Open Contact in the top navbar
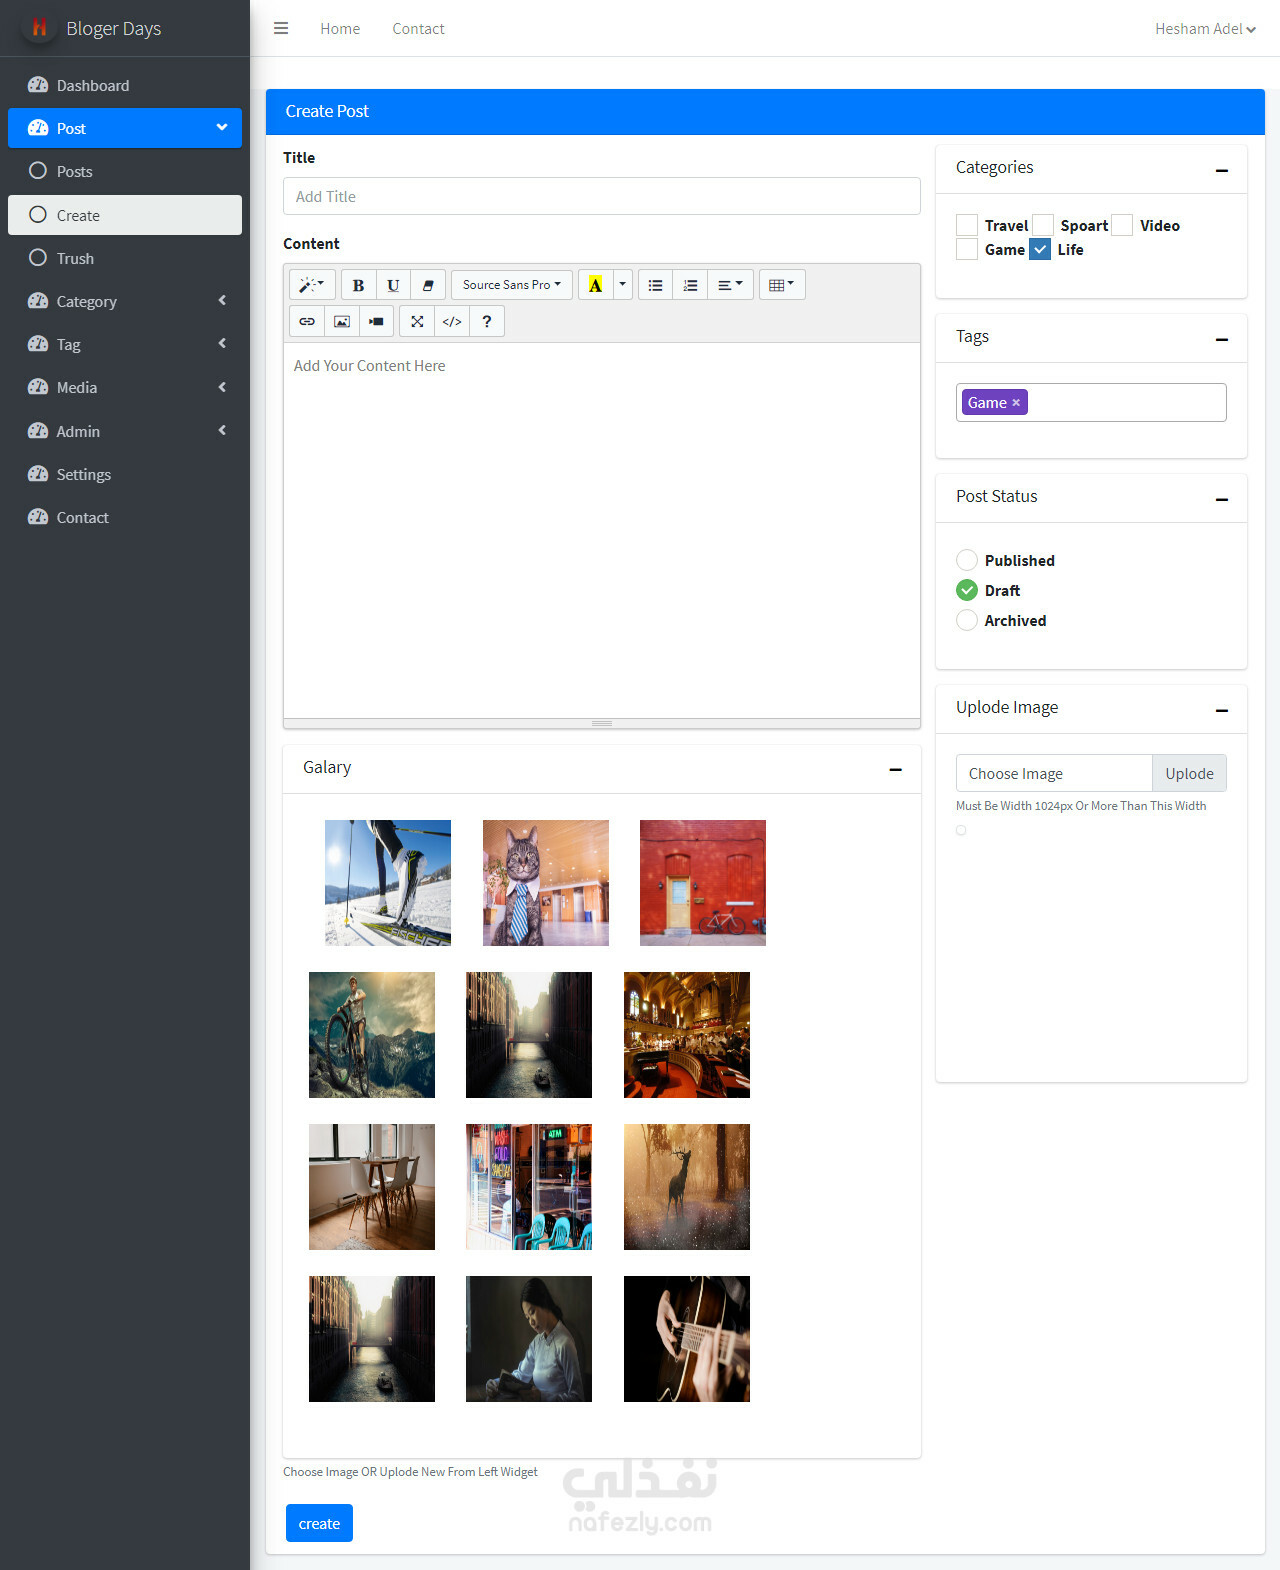The image size is (1280, 1570). point(418,29)
